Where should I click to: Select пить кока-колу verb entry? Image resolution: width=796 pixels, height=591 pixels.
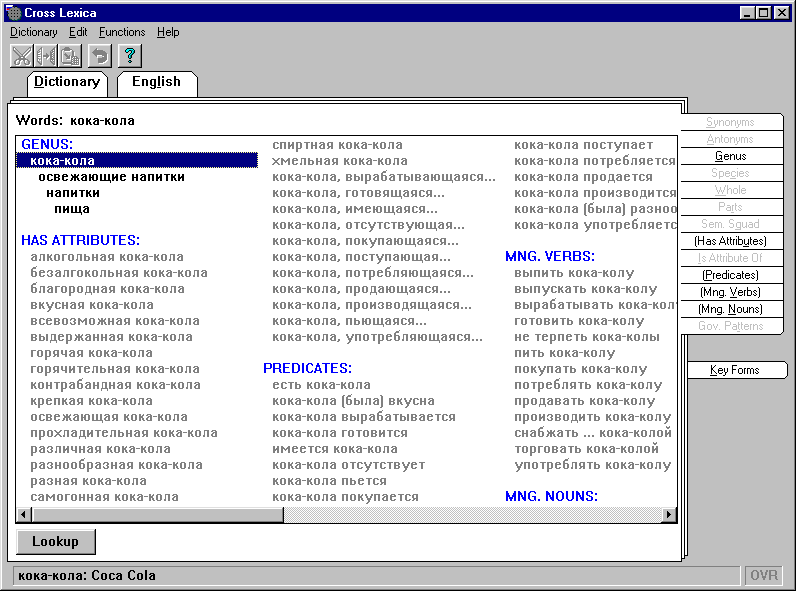click(565, 353)
